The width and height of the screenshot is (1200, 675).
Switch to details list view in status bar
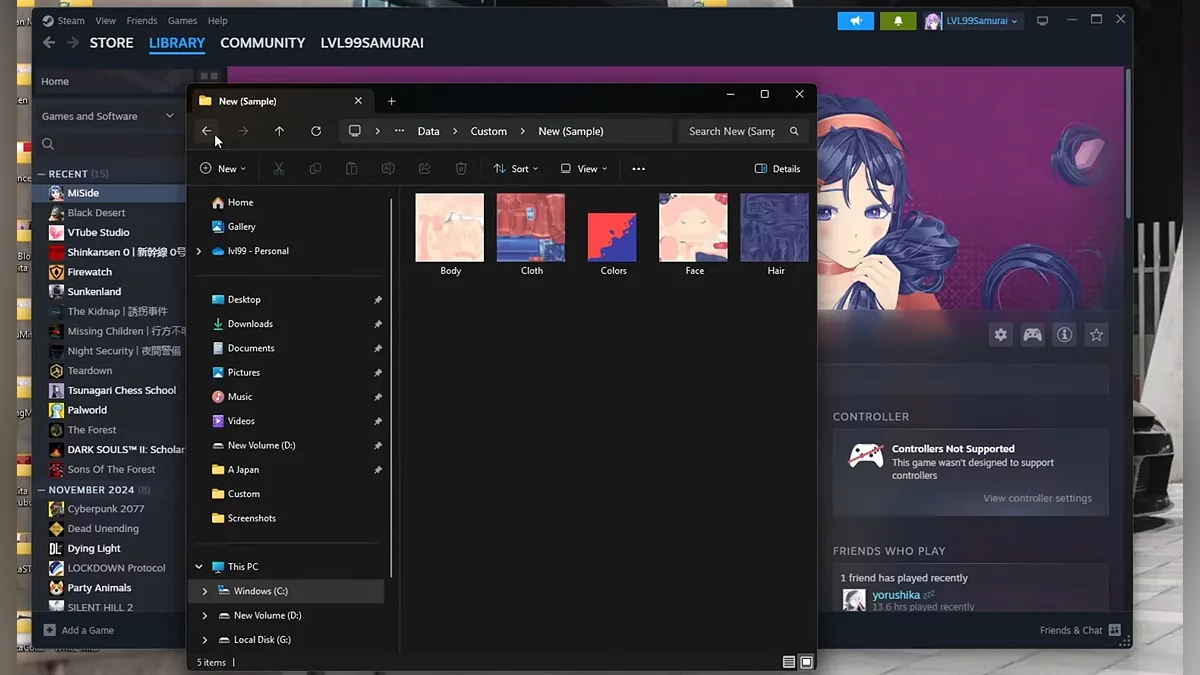(789, 662)
